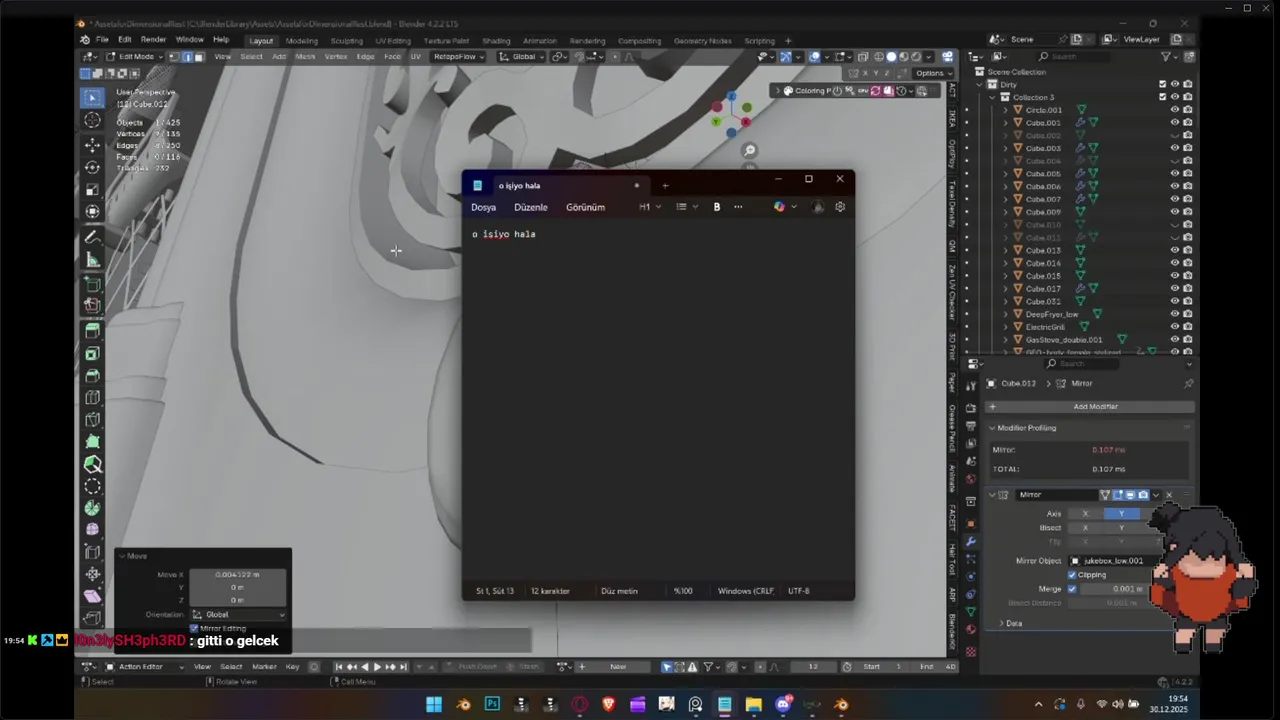1280x720 pixels.
Task: Switch to face select mode
Action: [x=199, y=56]
